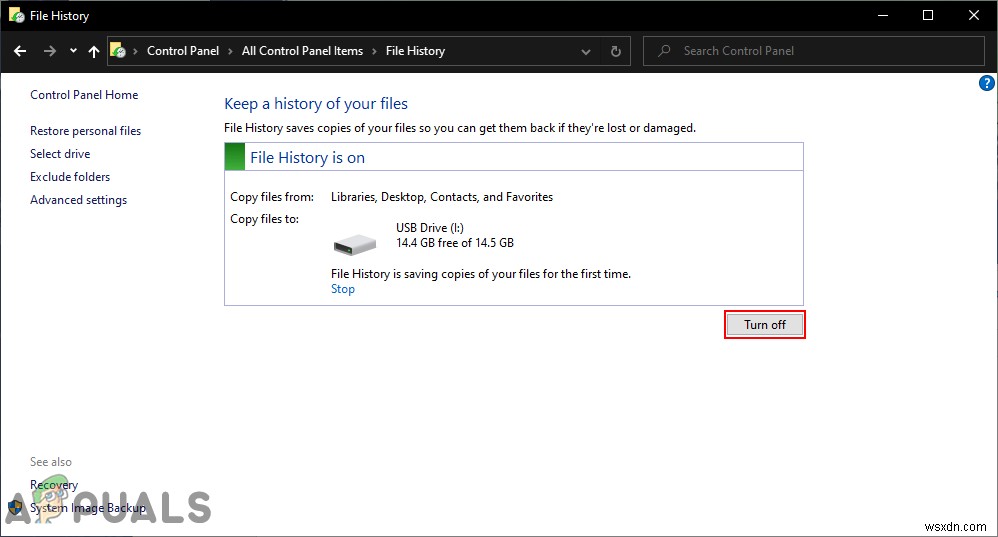Click the File History address bar icon
998x537 pixels.
pos(118,50)
